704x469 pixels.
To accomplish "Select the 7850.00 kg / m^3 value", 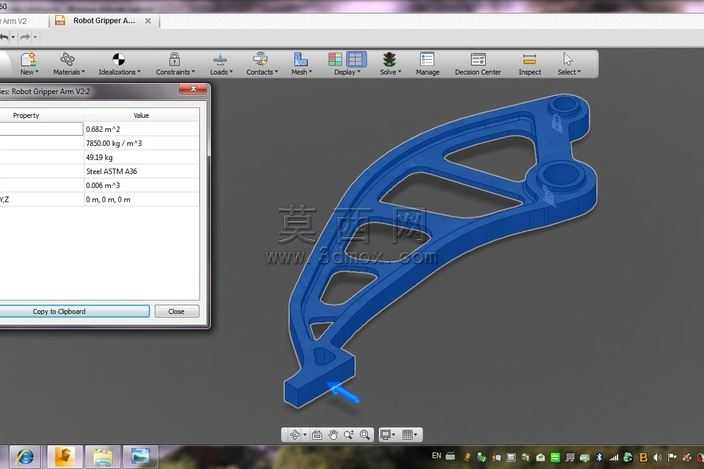I will pos(114,143).
